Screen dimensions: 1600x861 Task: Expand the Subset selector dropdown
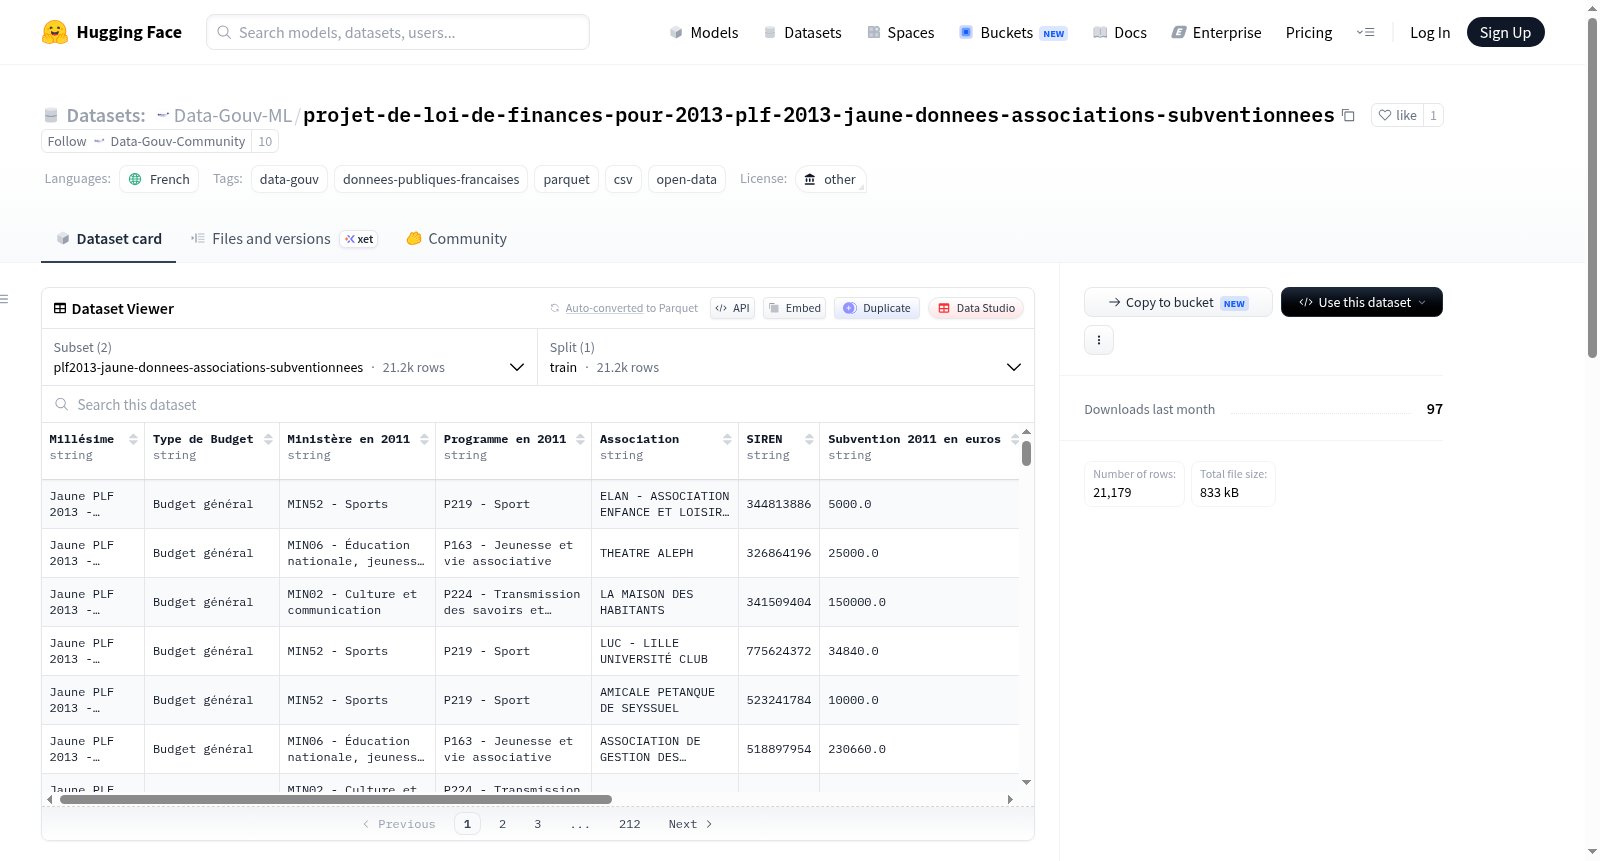(x=289, y=357)
